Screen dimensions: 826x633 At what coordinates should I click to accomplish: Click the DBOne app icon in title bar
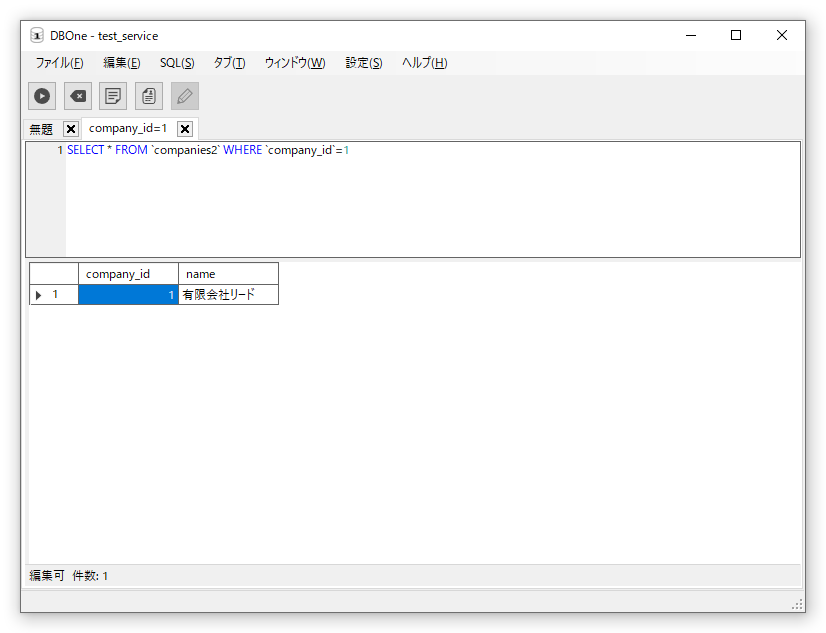point(37,36)
